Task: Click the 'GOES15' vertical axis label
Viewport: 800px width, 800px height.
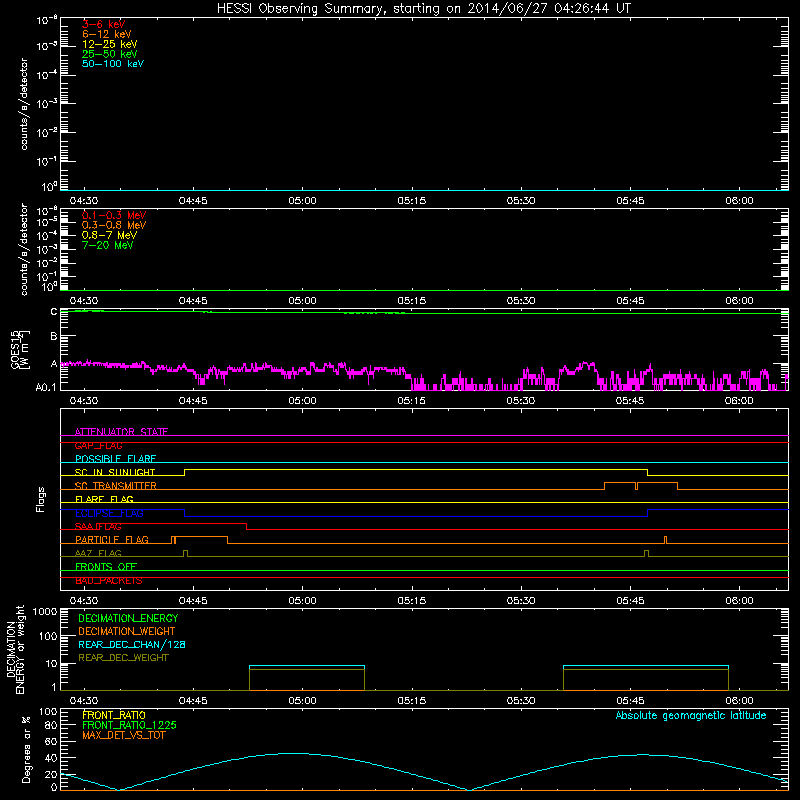Action: click(x=15, y=349)
